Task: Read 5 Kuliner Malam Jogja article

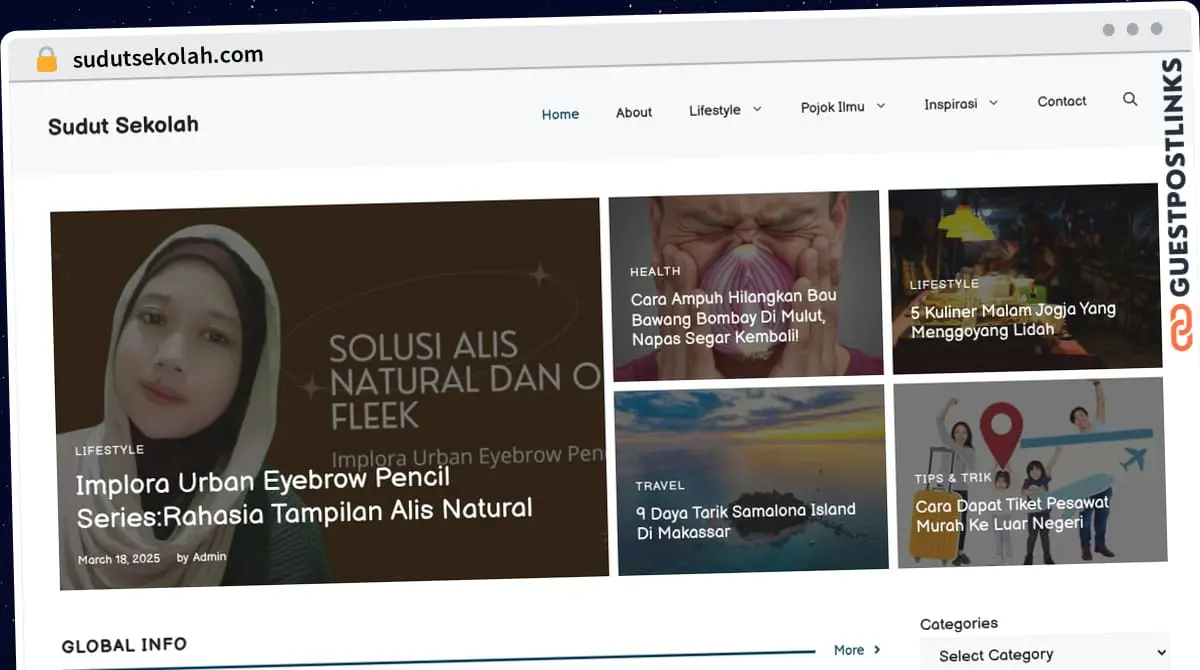Action: 1013,320
